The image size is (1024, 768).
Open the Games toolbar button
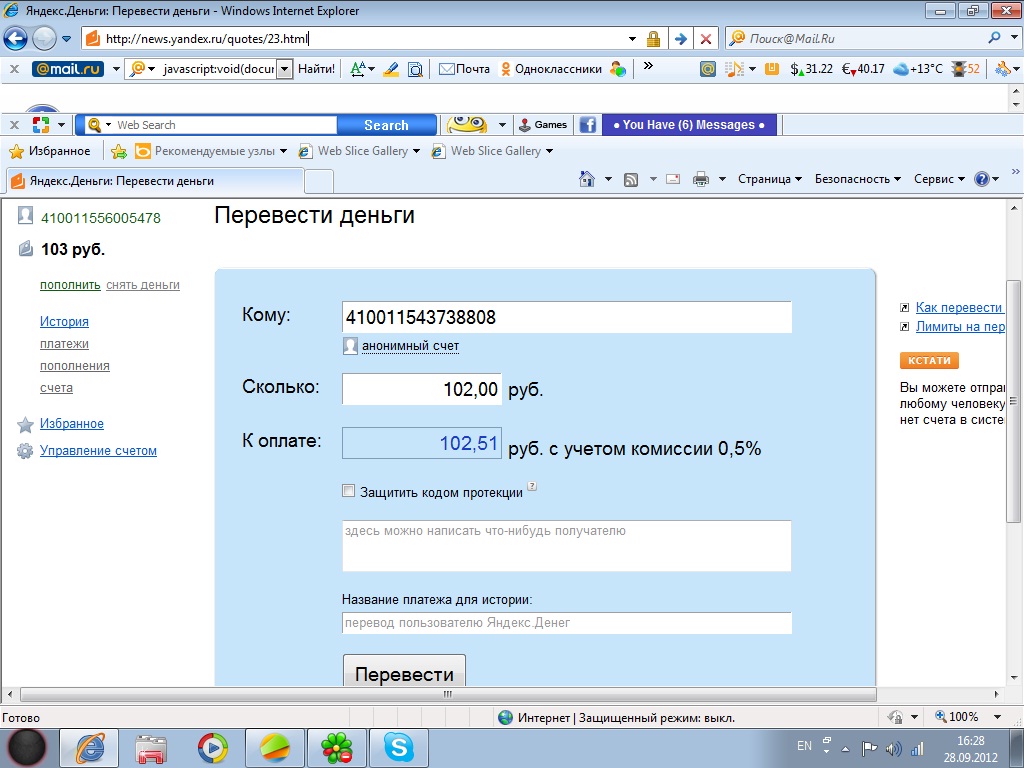click(543, 124)
